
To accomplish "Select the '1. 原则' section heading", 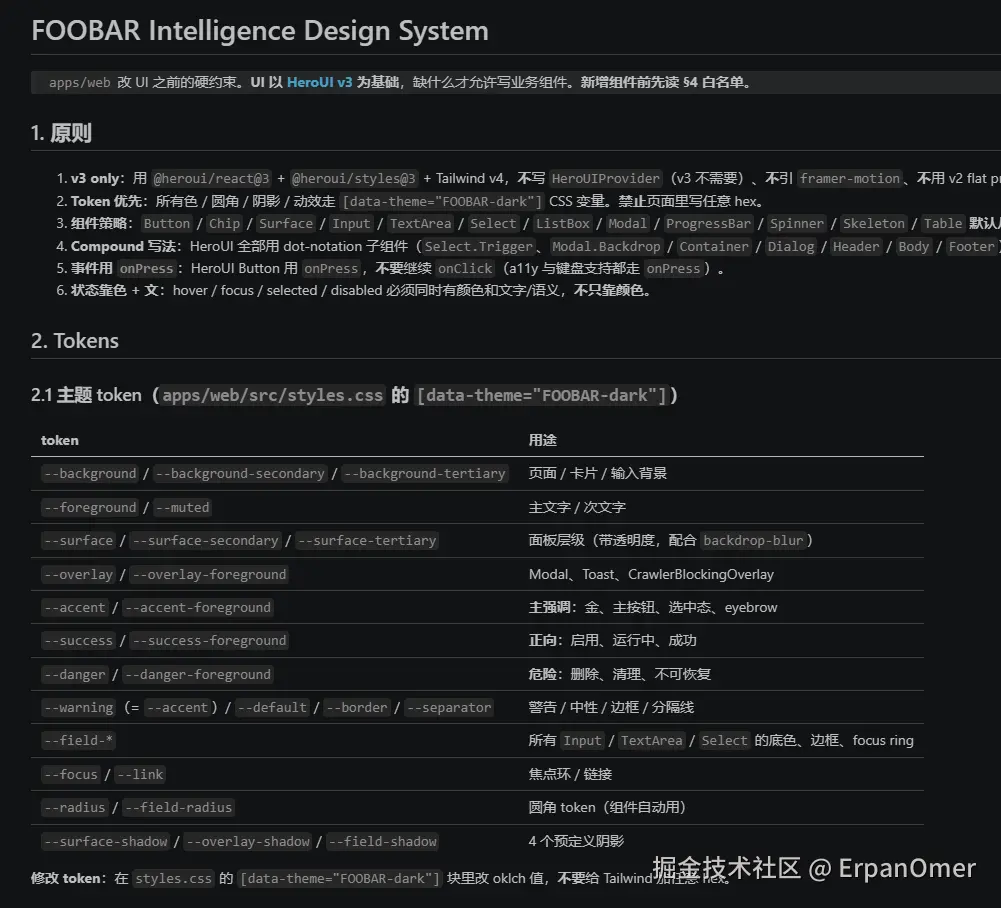I will point(61,133).
